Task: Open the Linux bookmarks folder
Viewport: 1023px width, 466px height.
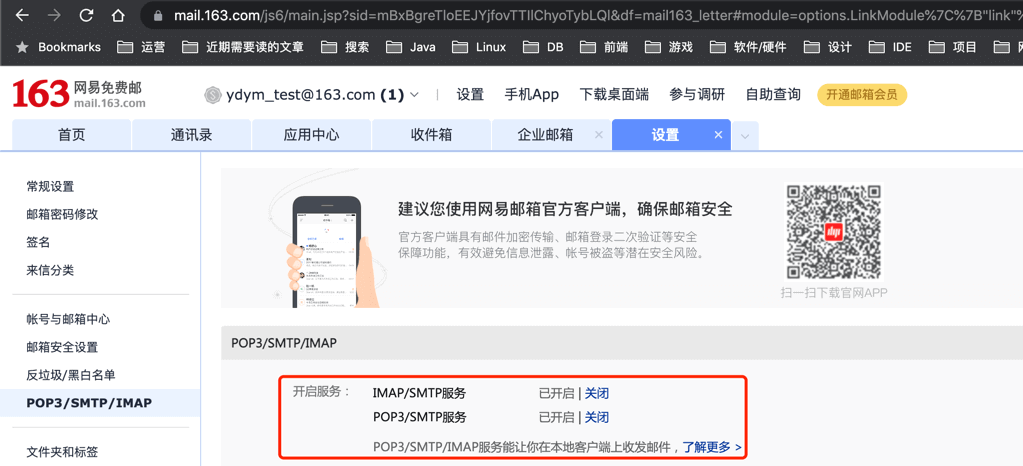Action: pos(479,47)
